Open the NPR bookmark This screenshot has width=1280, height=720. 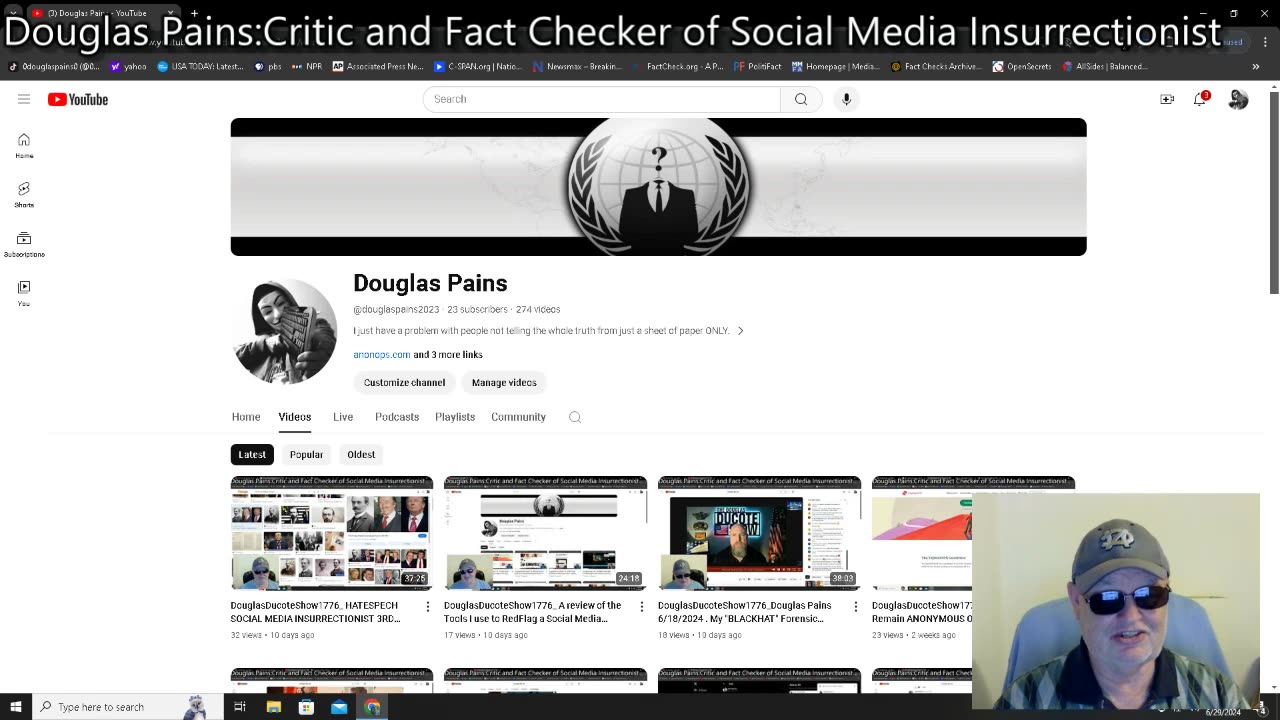(x=307, y=67)
